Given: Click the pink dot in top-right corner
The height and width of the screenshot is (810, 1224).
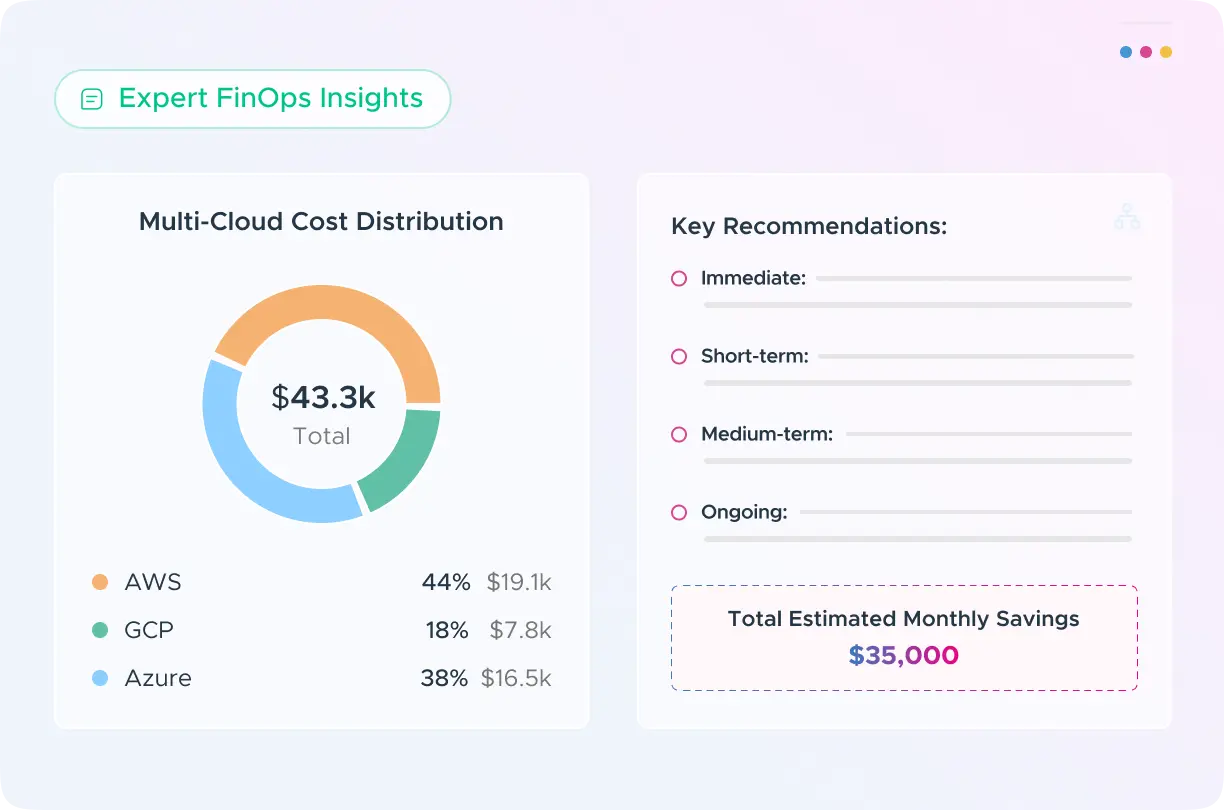Looking at the screenshot, I should click(x=1146, y=52).
